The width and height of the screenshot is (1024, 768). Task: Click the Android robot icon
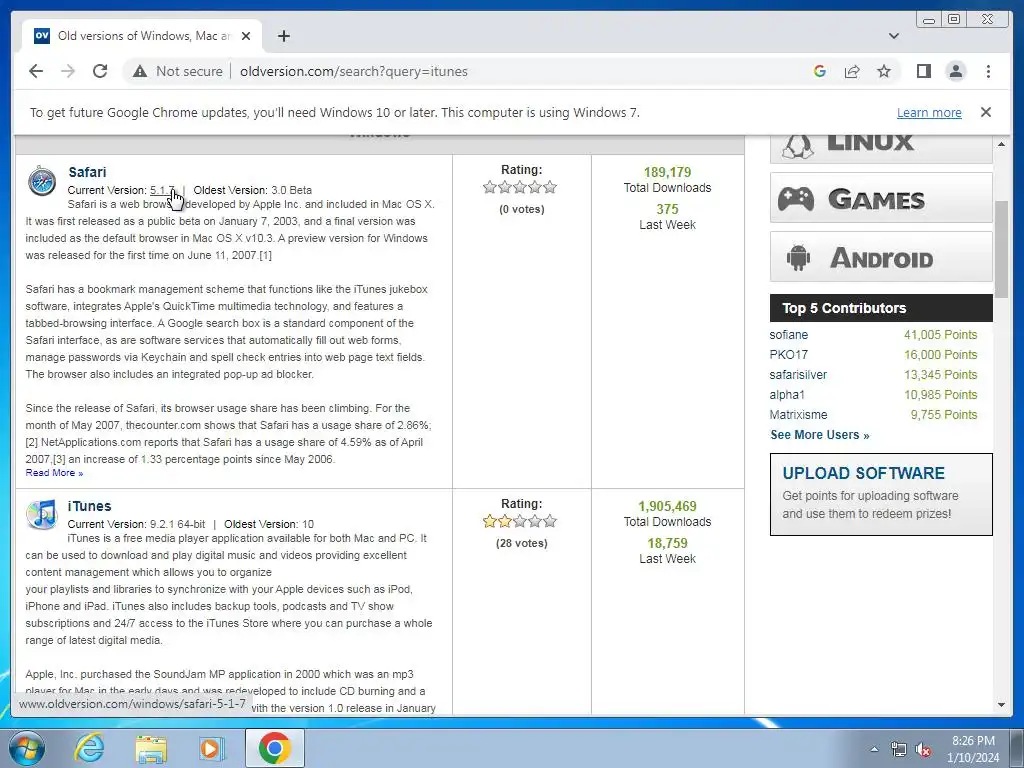pyautogui.click(x=798, y=257)
